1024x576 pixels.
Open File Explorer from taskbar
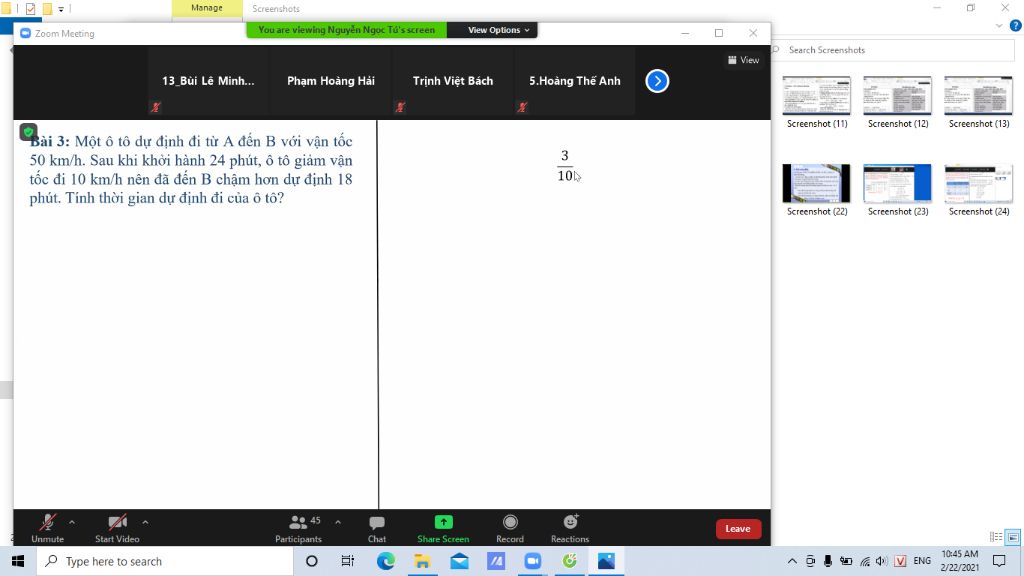point(422,561)
